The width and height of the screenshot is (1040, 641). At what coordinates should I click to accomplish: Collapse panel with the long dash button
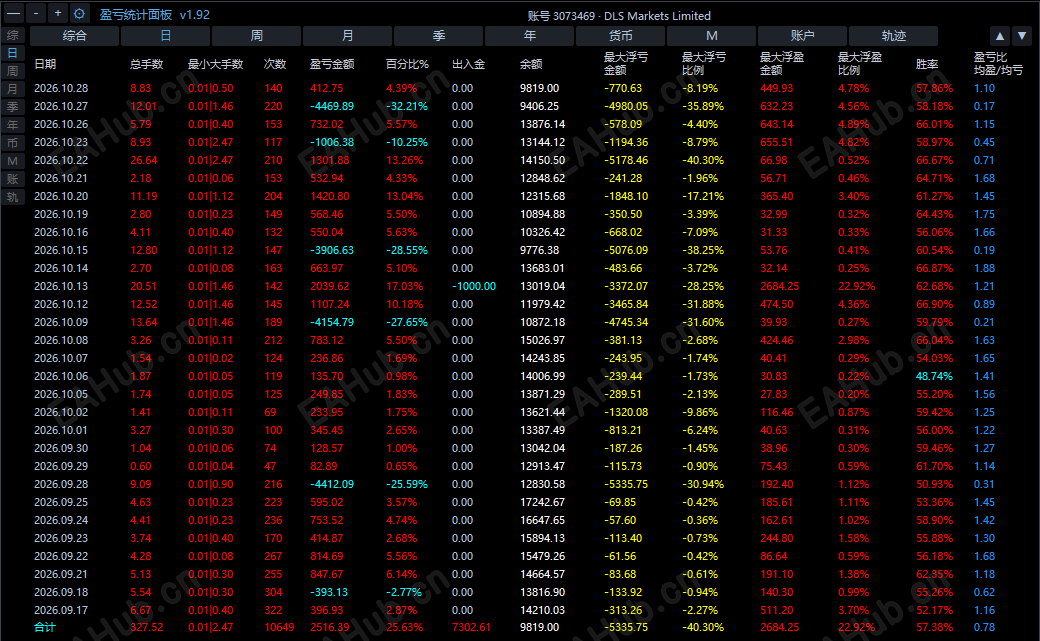(13, 13)
